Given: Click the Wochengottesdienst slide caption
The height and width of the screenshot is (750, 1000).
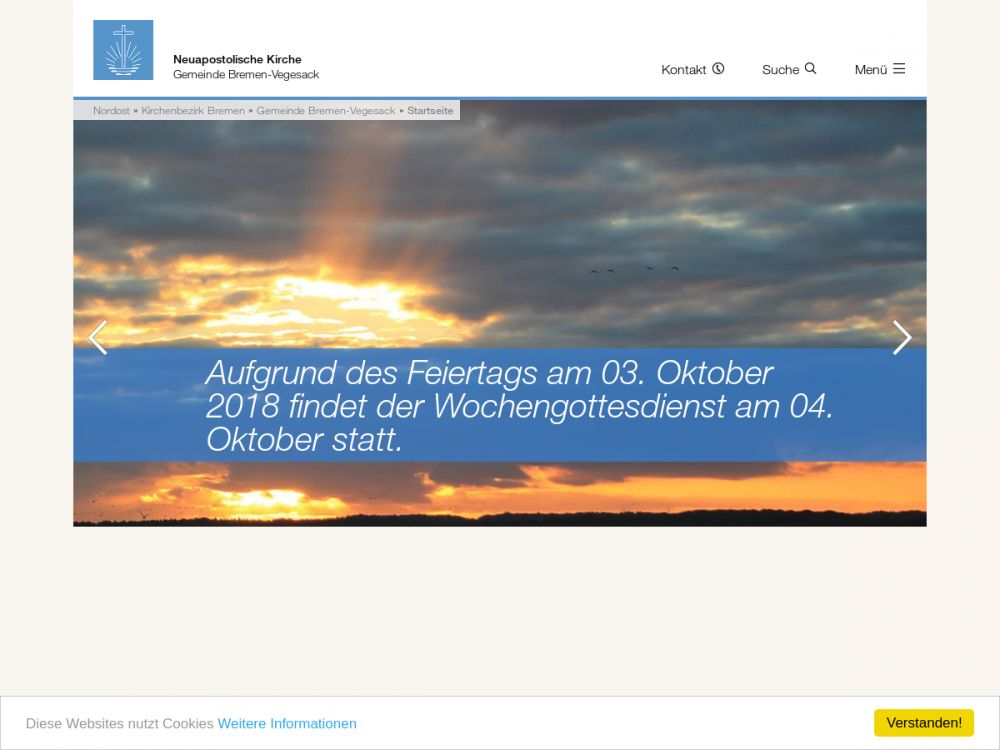Looking at the screenshot, I should (x=518, y=406).
